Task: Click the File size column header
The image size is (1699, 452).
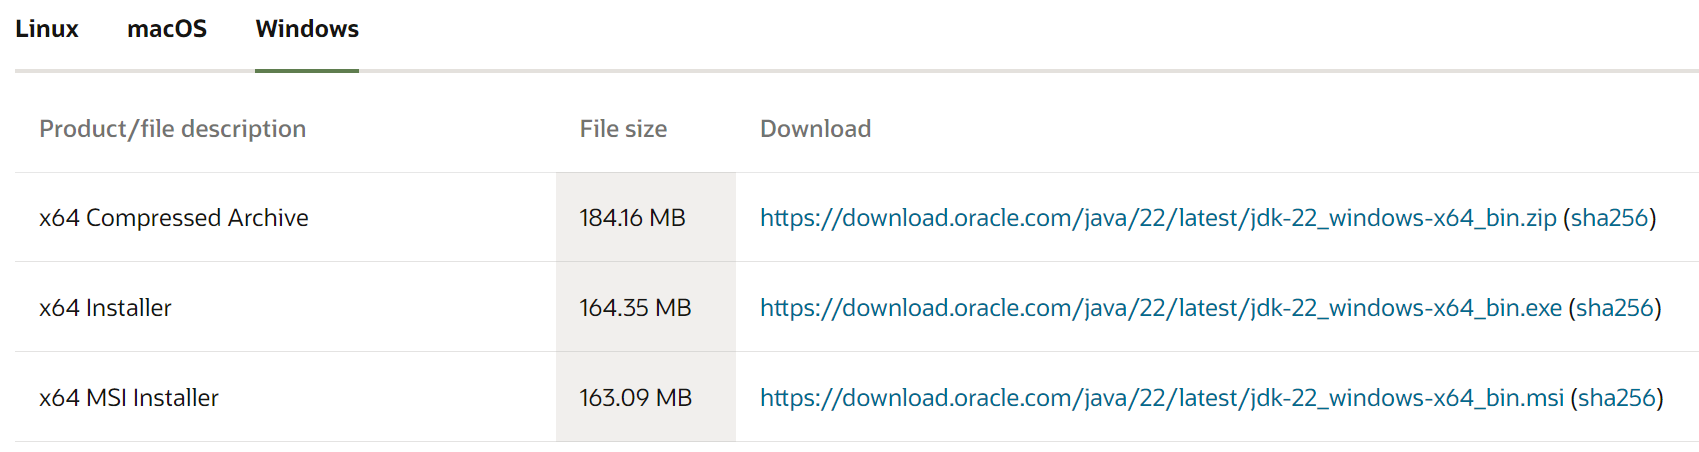Action: [623, 129]
